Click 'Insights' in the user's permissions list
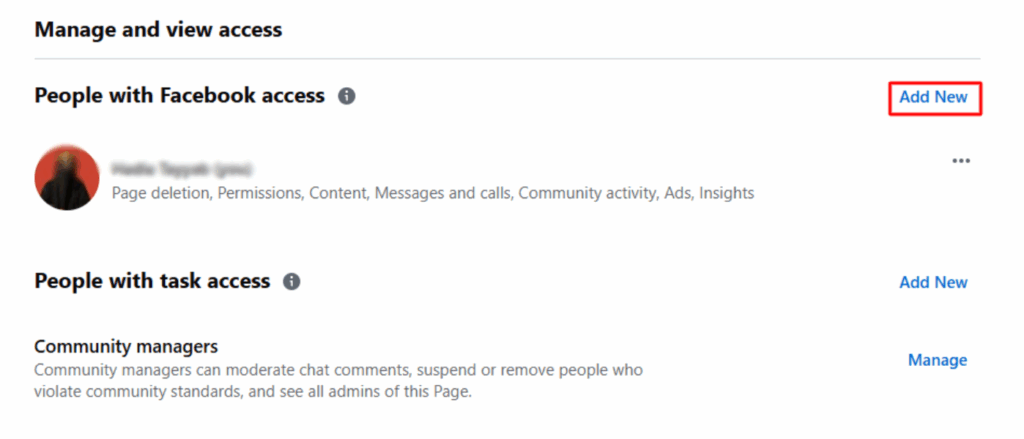 pyautogui.click(x=725, y=193)
